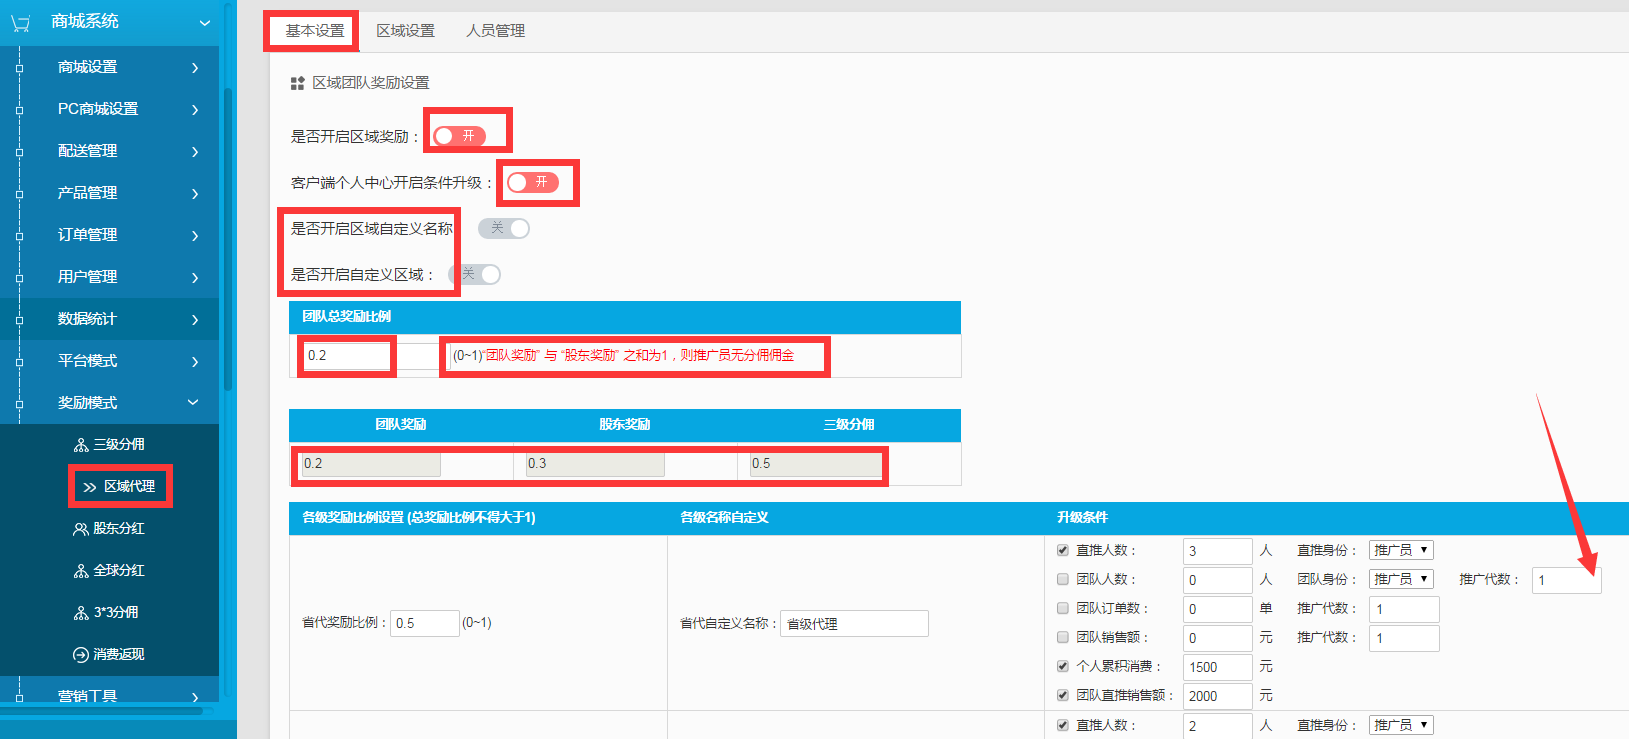Switch to the 区域设置 tab
This screenshot has width=1629, height=739.
405,31
